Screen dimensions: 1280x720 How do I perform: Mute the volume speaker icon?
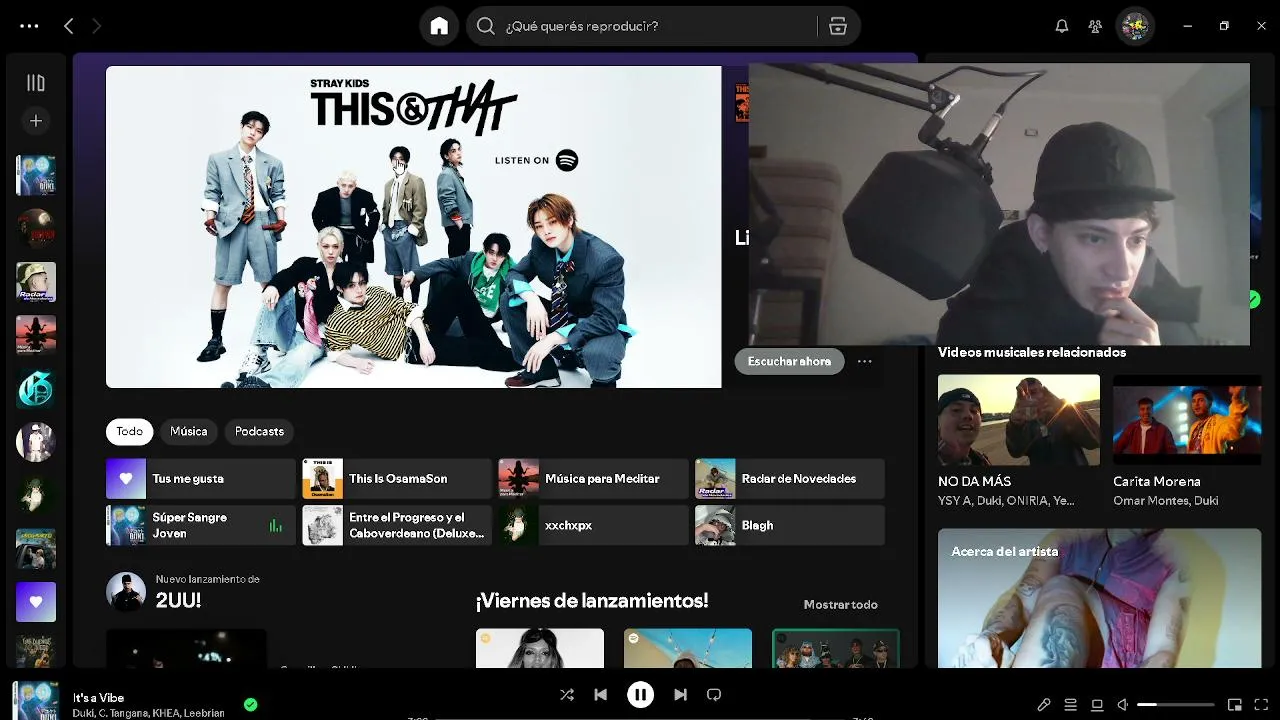(1123, 705)
